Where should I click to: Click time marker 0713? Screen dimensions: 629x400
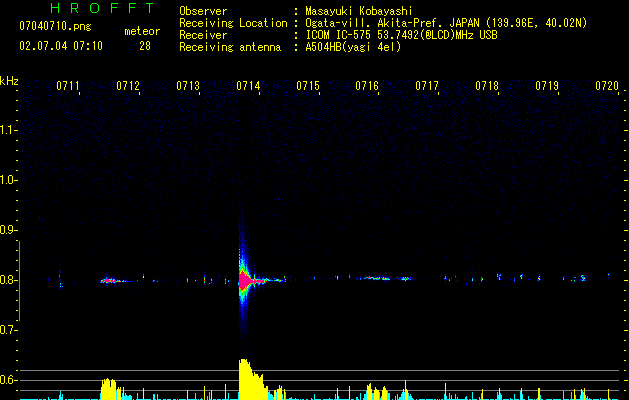tap(188, 86)
